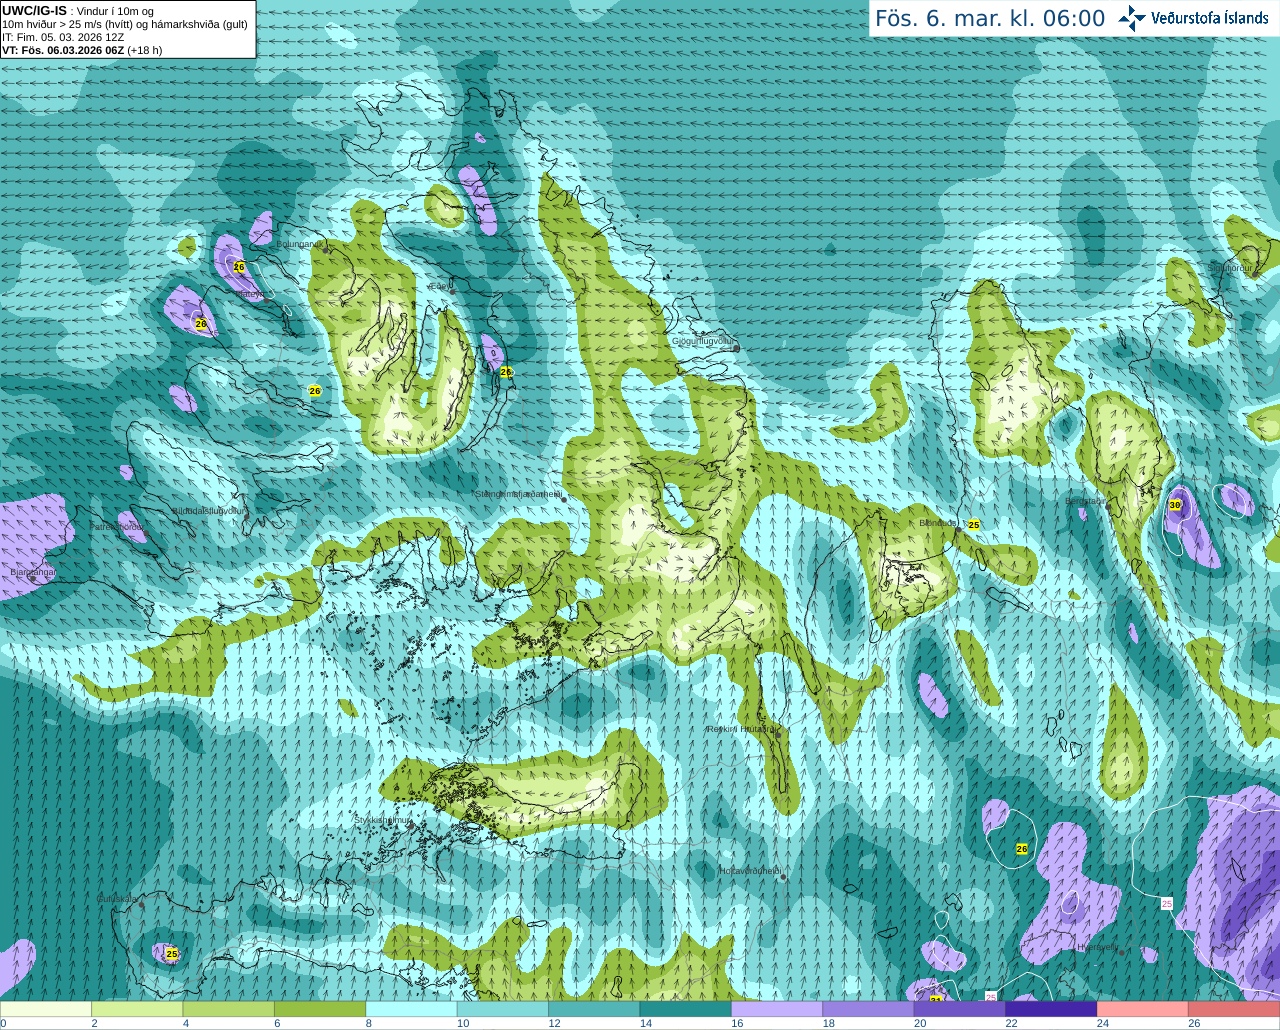This screenshot has width=1280, height=1030.
Task: Click the 6–8 m/s olive green swatch
Action: coord(320,1009)
